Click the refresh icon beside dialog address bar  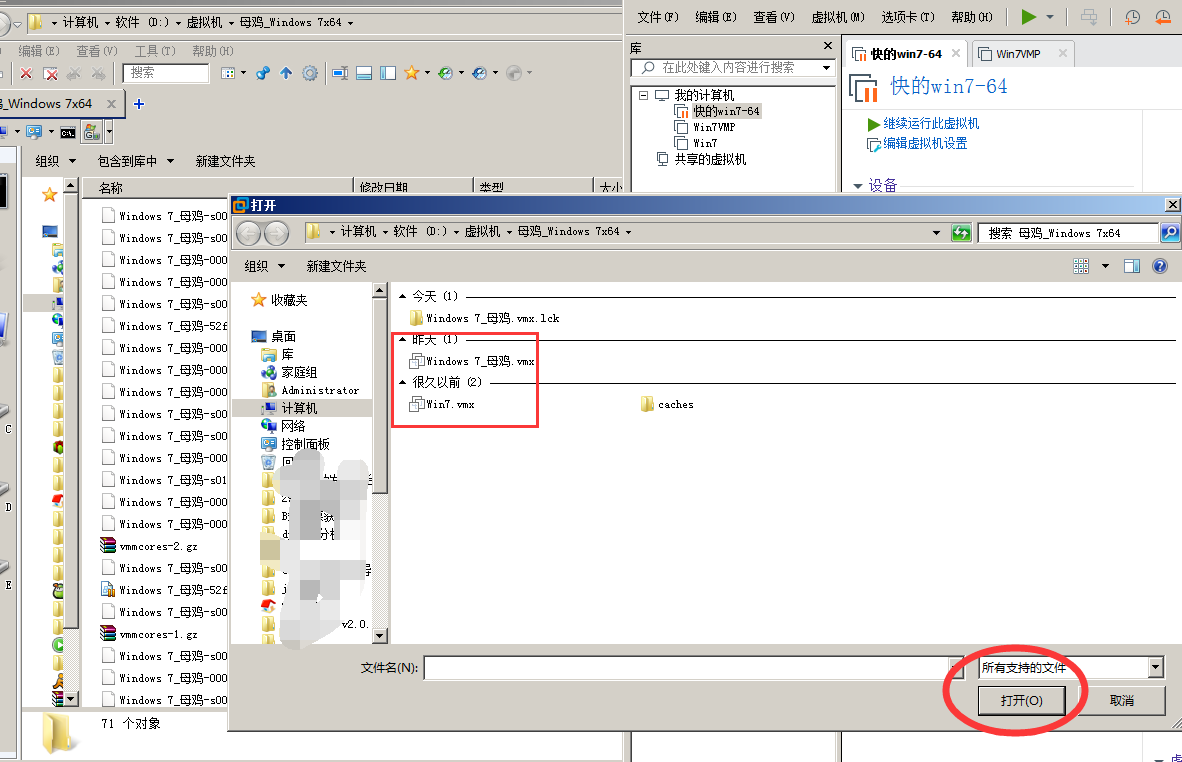pyautogui.click(x=961, y=233)
